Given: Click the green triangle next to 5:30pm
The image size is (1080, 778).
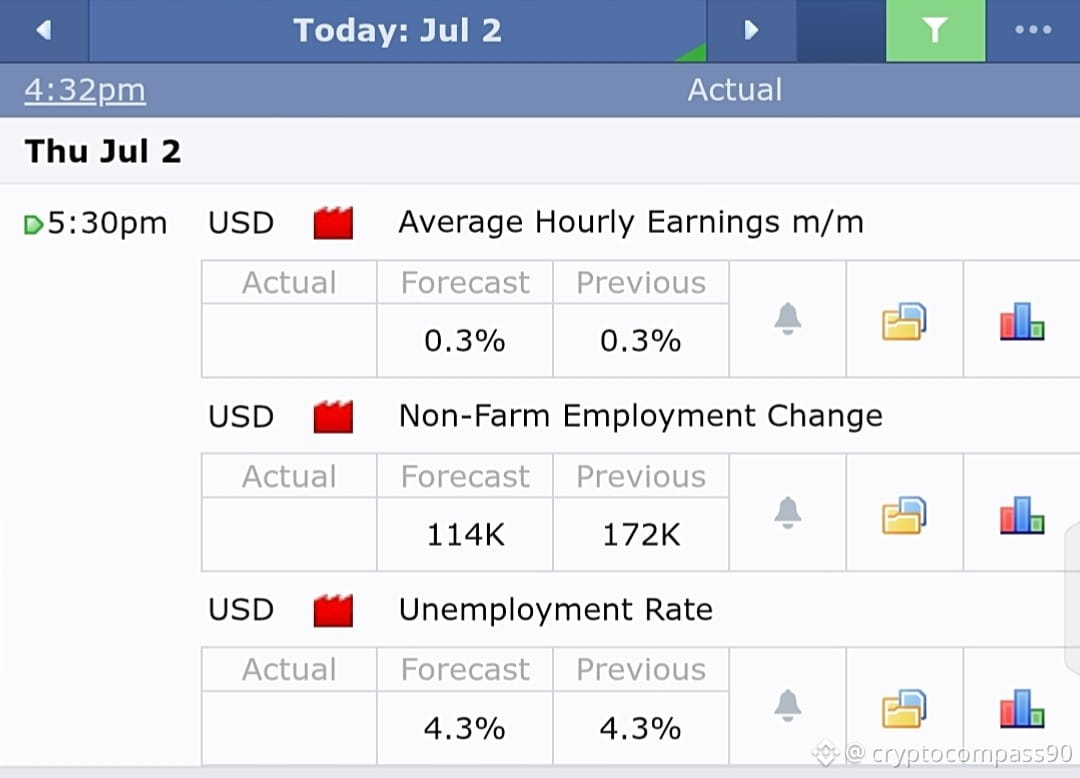Looking at the screenshot, I should coord(33,224).
